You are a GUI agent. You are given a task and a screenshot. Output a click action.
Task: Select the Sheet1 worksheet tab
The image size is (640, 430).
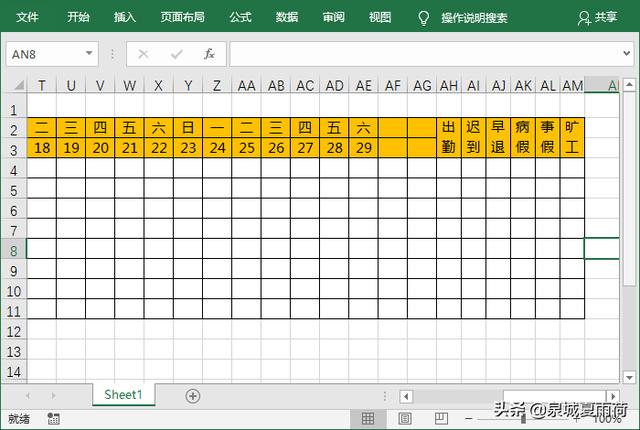pyautogui.click(x=123, y=395)
